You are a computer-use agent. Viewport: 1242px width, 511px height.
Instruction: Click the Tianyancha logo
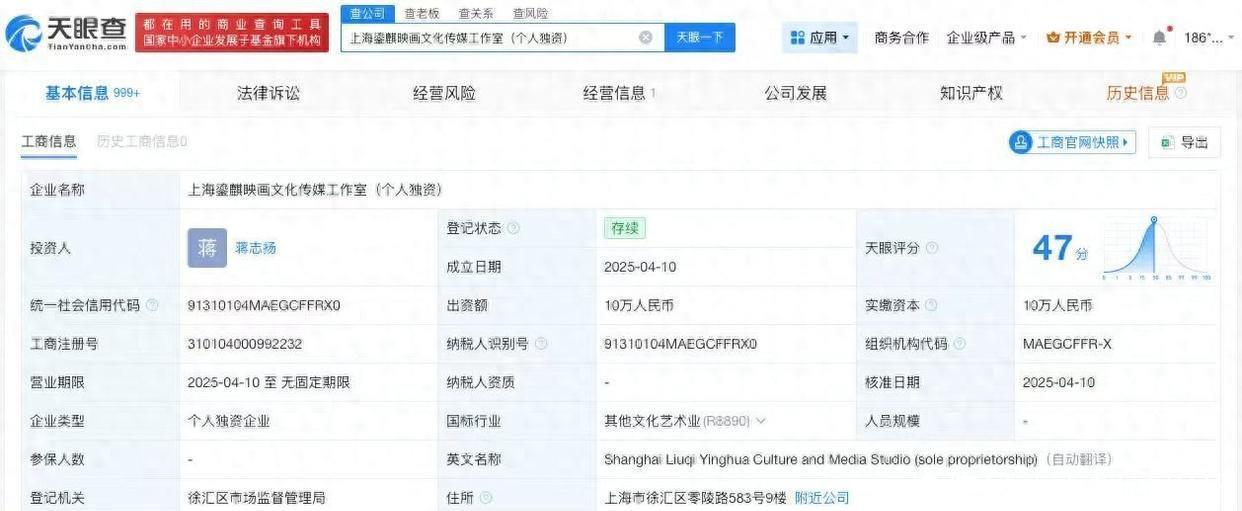pyautogui.click(x=66, y=33)
